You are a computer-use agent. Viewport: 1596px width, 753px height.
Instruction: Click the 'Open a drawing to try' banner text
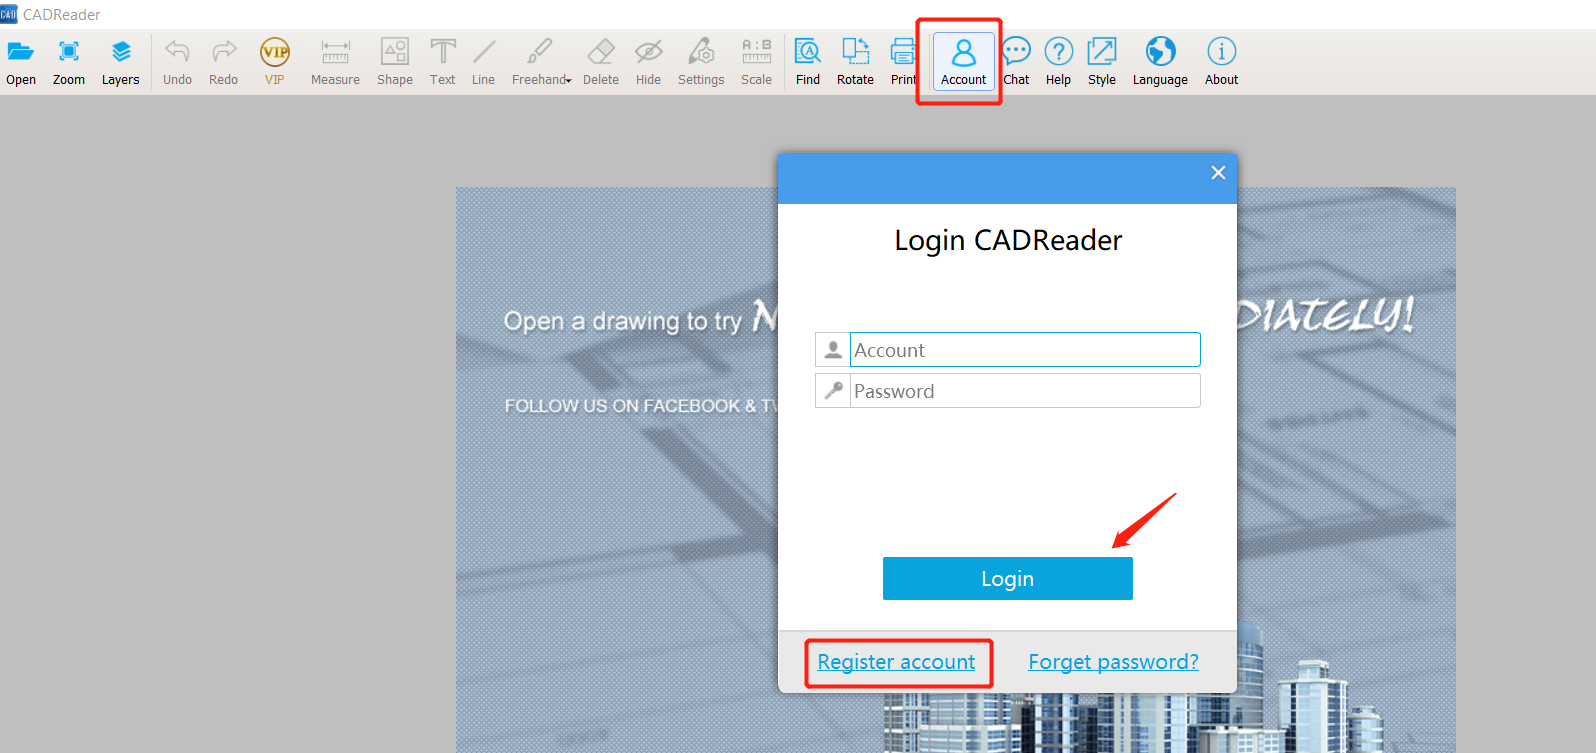tap(623, 321)
